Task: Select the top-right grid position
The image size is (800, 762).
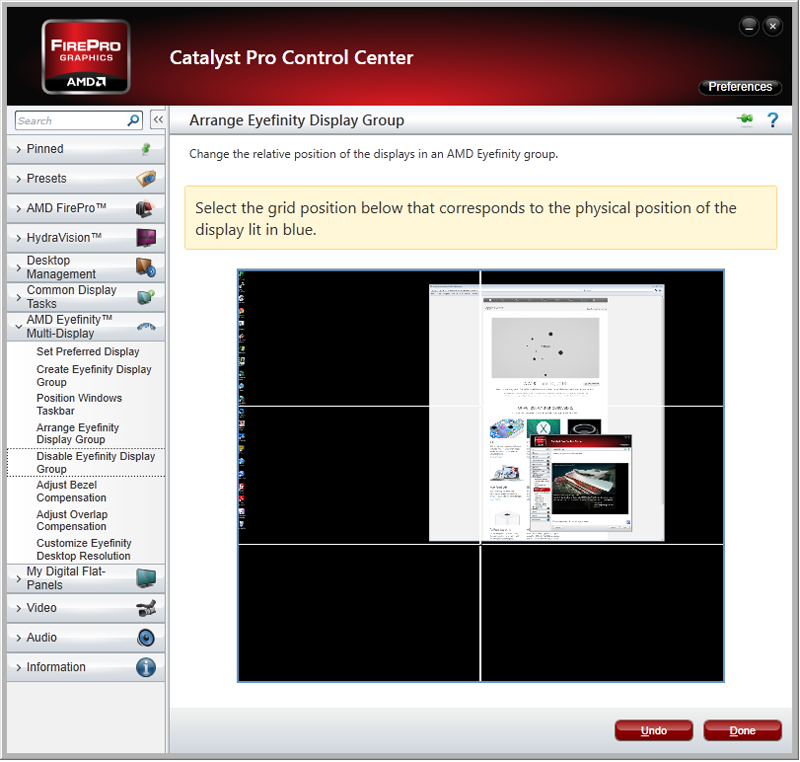Action: click(603, 338)
